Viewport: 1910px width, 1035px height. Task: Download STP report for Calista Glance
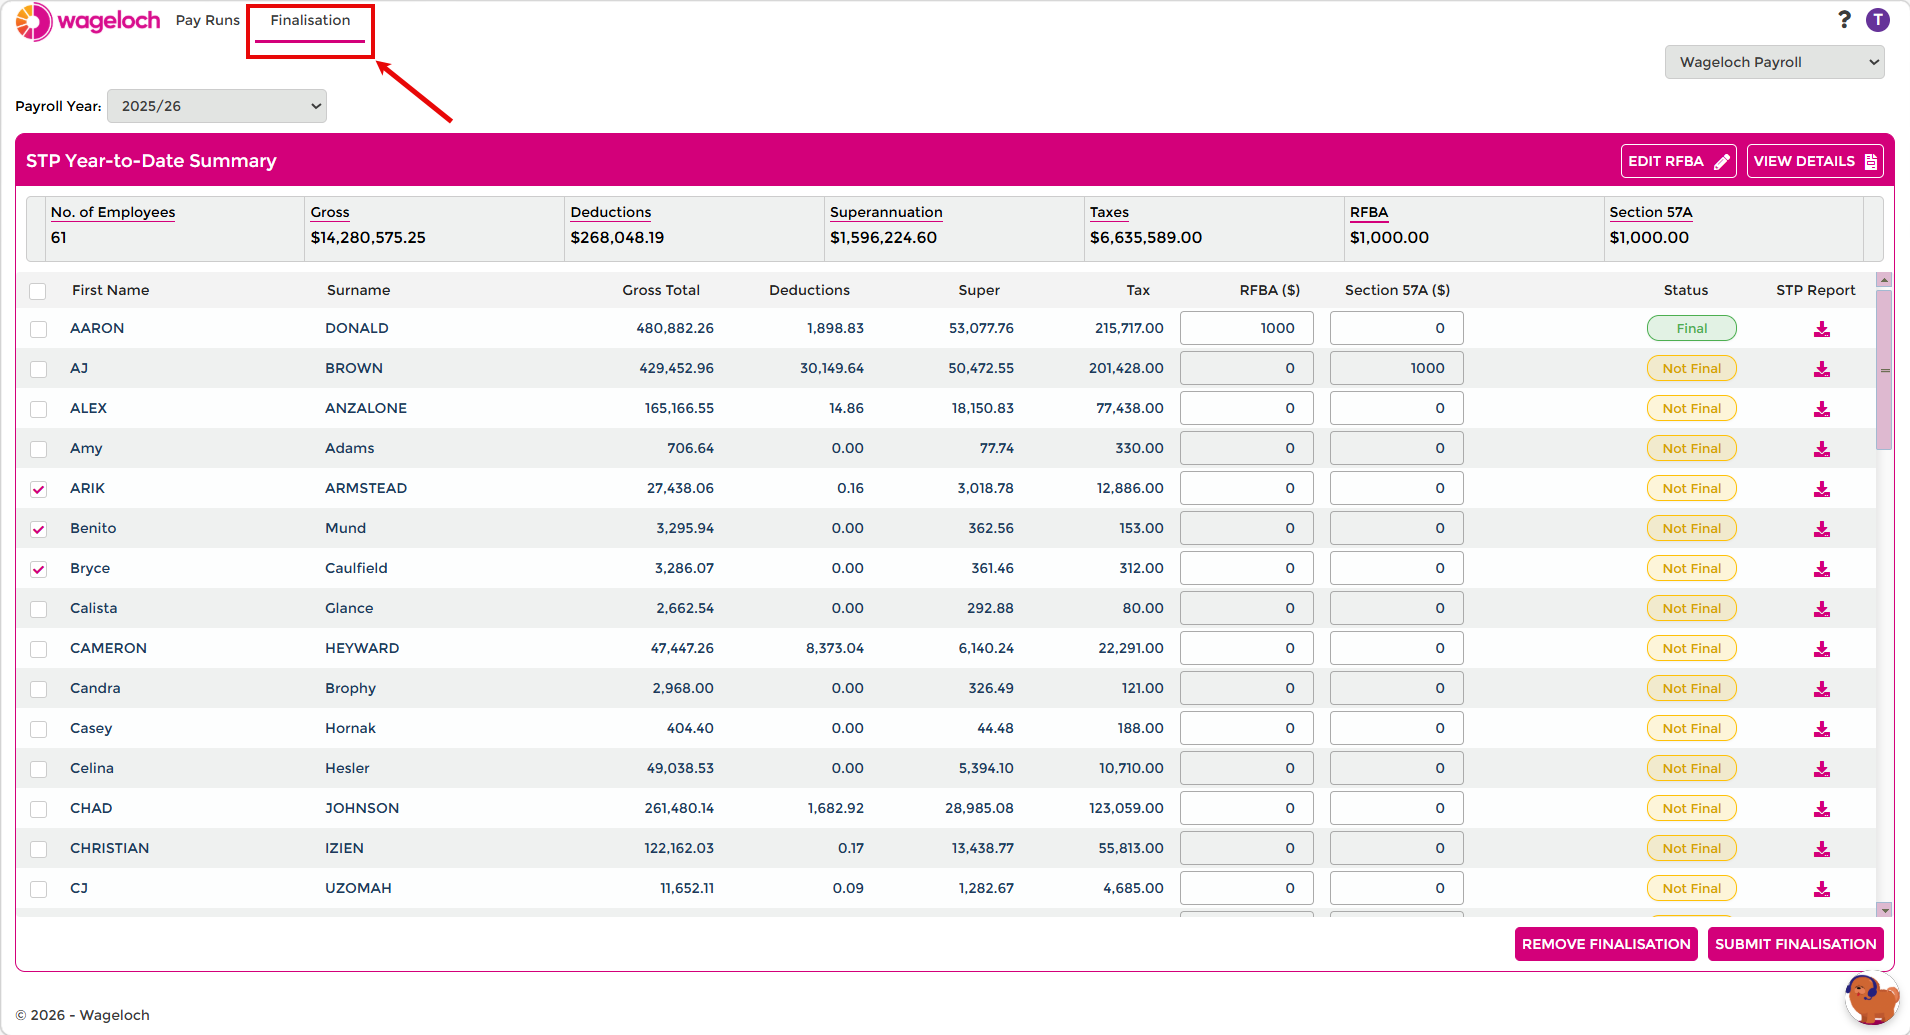(x=1822, y=609)
